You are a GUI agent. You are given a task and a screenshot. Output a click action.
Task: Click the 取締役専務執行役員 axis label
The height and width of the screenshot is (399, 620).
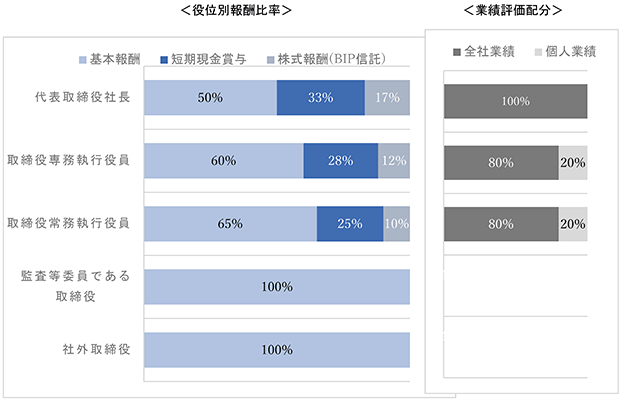click(x=68, y=160)
